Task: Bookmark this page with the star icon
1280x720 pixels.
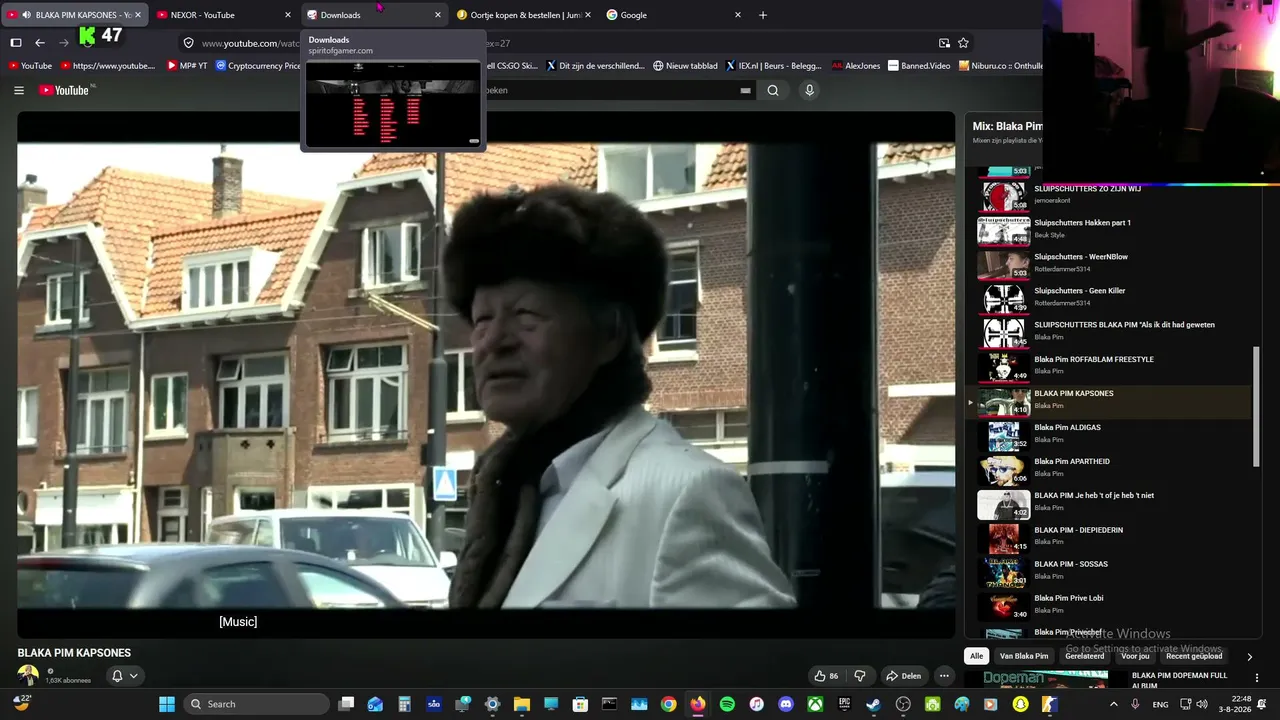Action: point(963,43)
